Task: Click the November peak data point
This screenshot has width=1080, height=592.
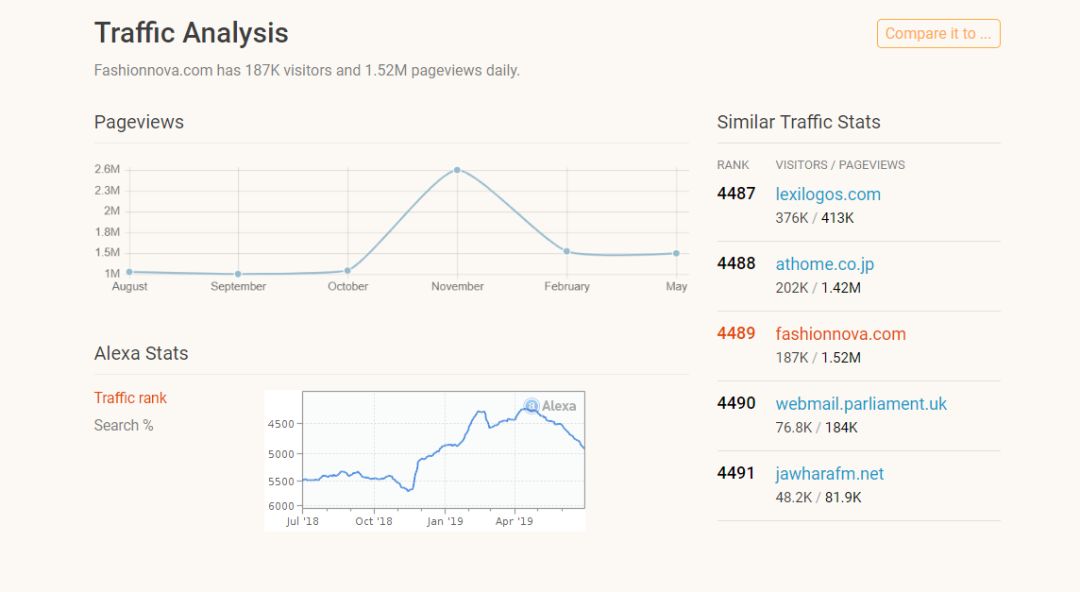Action: pyautogui.click(x=457, y=170)
